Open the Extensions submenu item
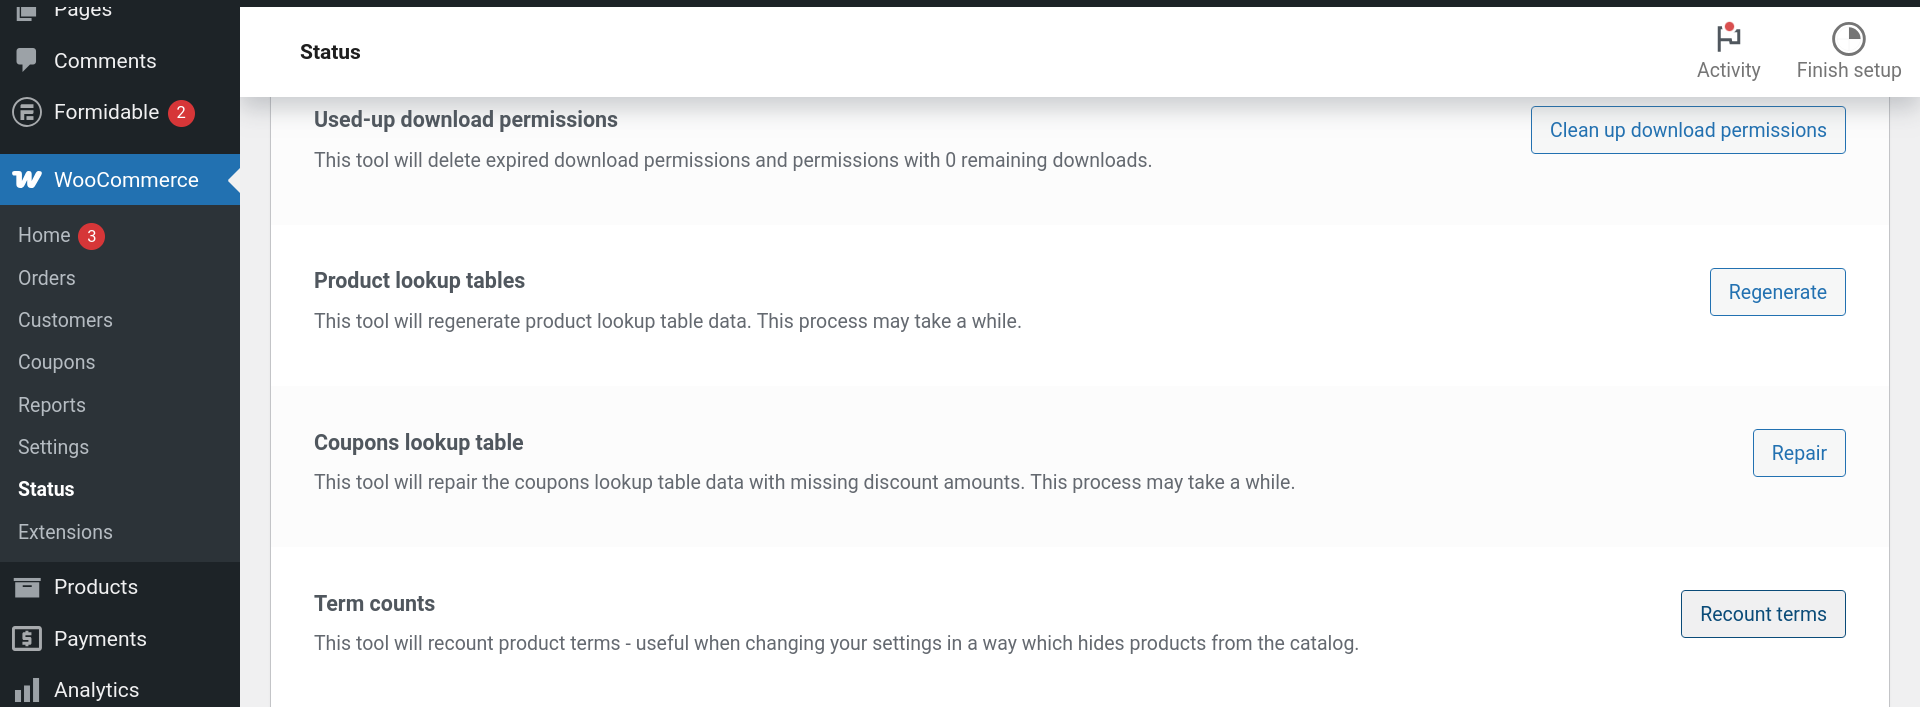Image resolution: width=1920 pixels, height=707 pixels. coord(65,532)
